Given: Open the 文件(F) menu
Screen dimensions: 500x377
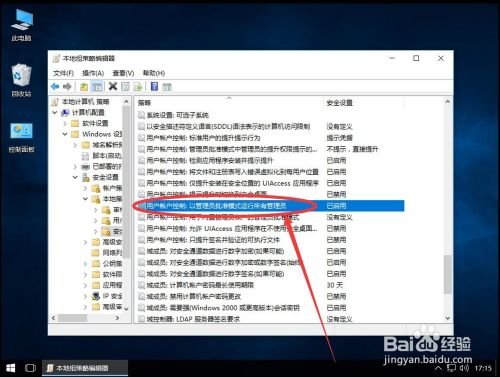Looking at the screenshot, I should [63, 73].
